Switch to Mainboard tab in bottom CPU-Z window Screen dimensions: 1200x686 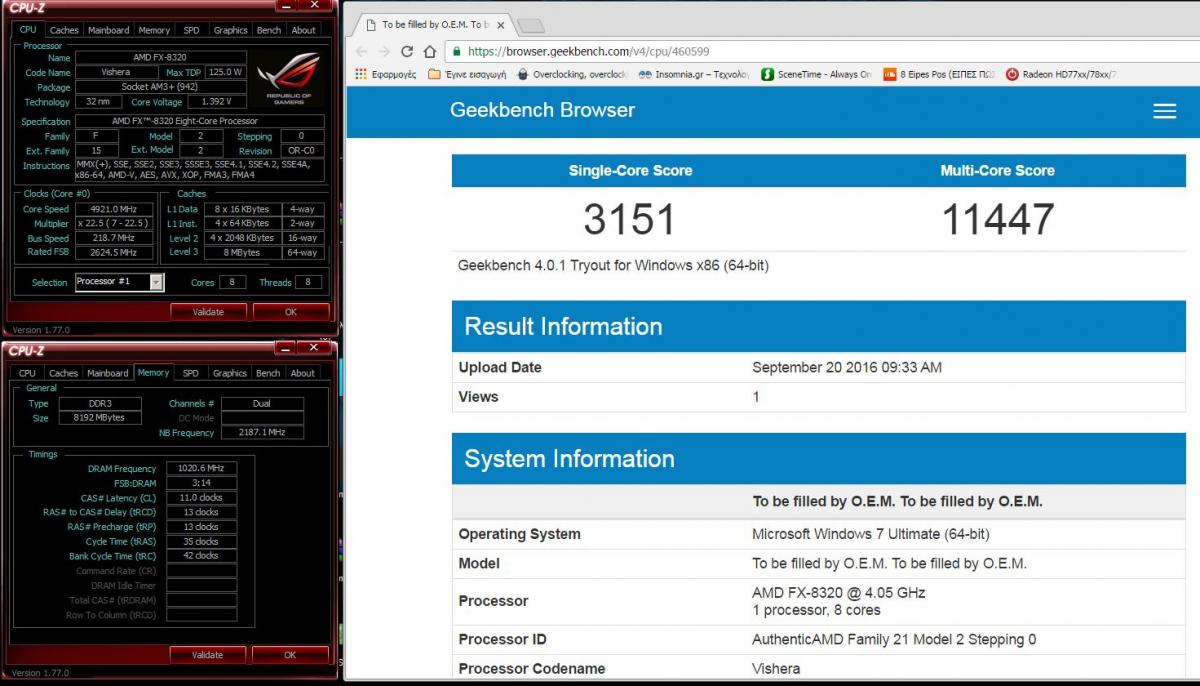coord(108,373)
